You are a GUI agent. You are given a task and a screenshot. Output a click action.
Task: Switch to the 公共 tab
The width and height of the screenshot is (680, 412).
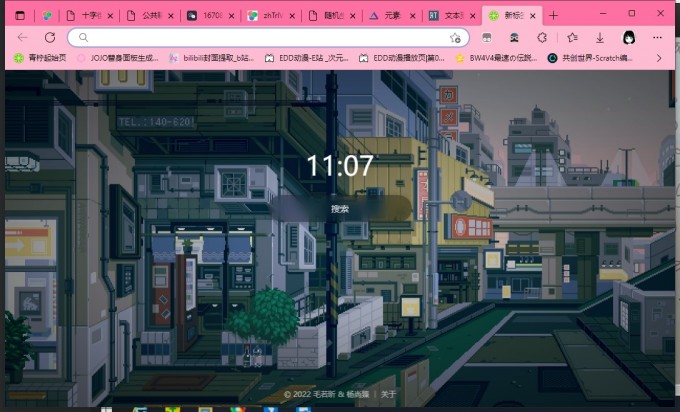click(x=145, y=16)
